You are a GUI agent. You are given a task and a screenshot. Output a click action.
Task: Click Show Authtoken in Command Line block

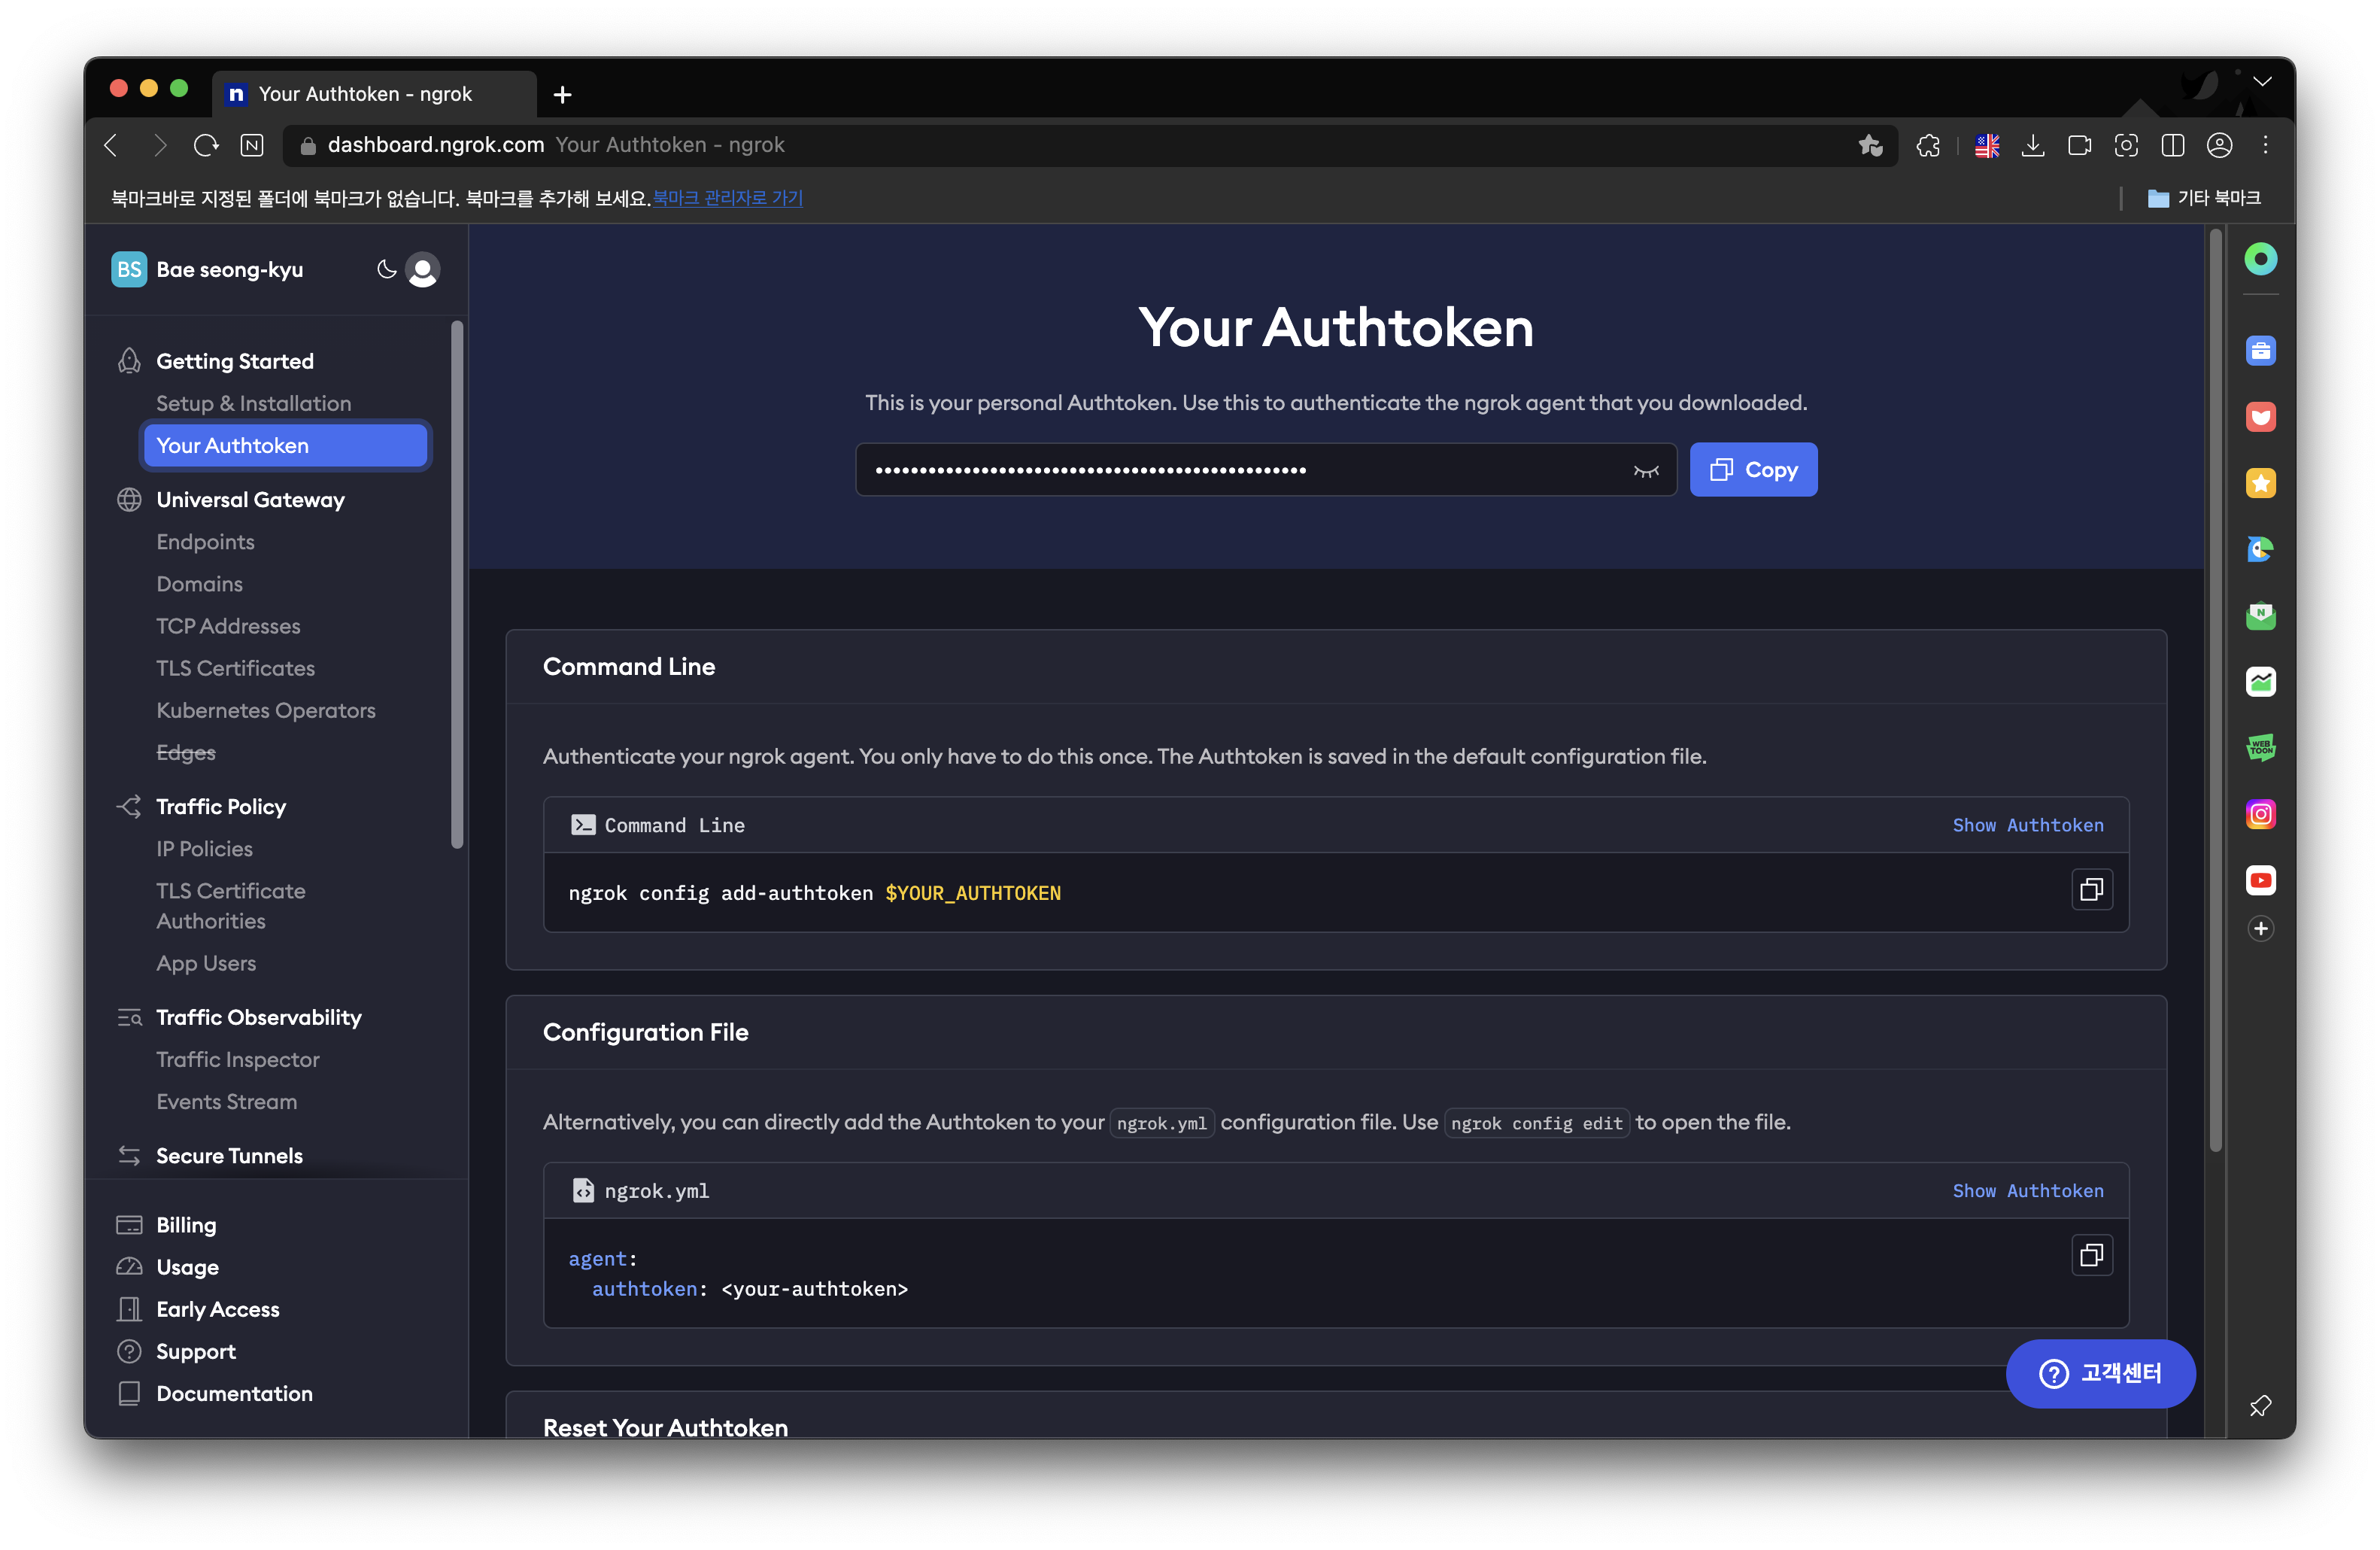pos(2027,825)
